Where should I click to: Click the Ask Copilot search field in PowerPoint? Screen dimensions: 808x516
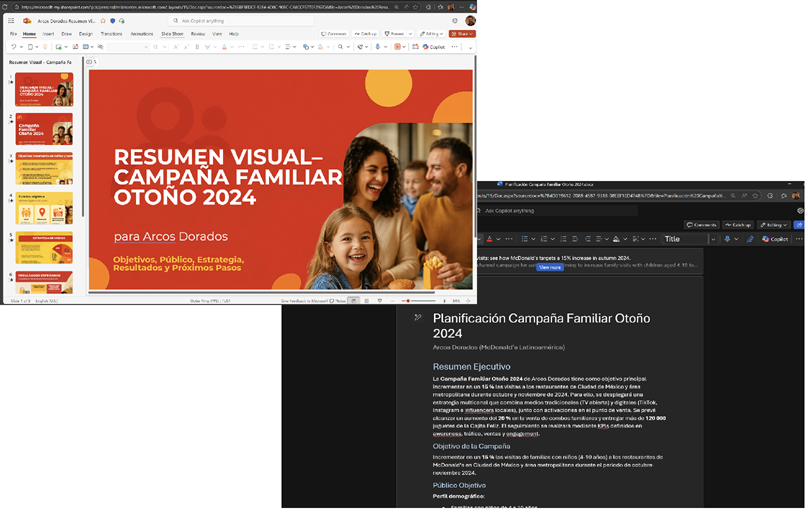pos(241,21)
